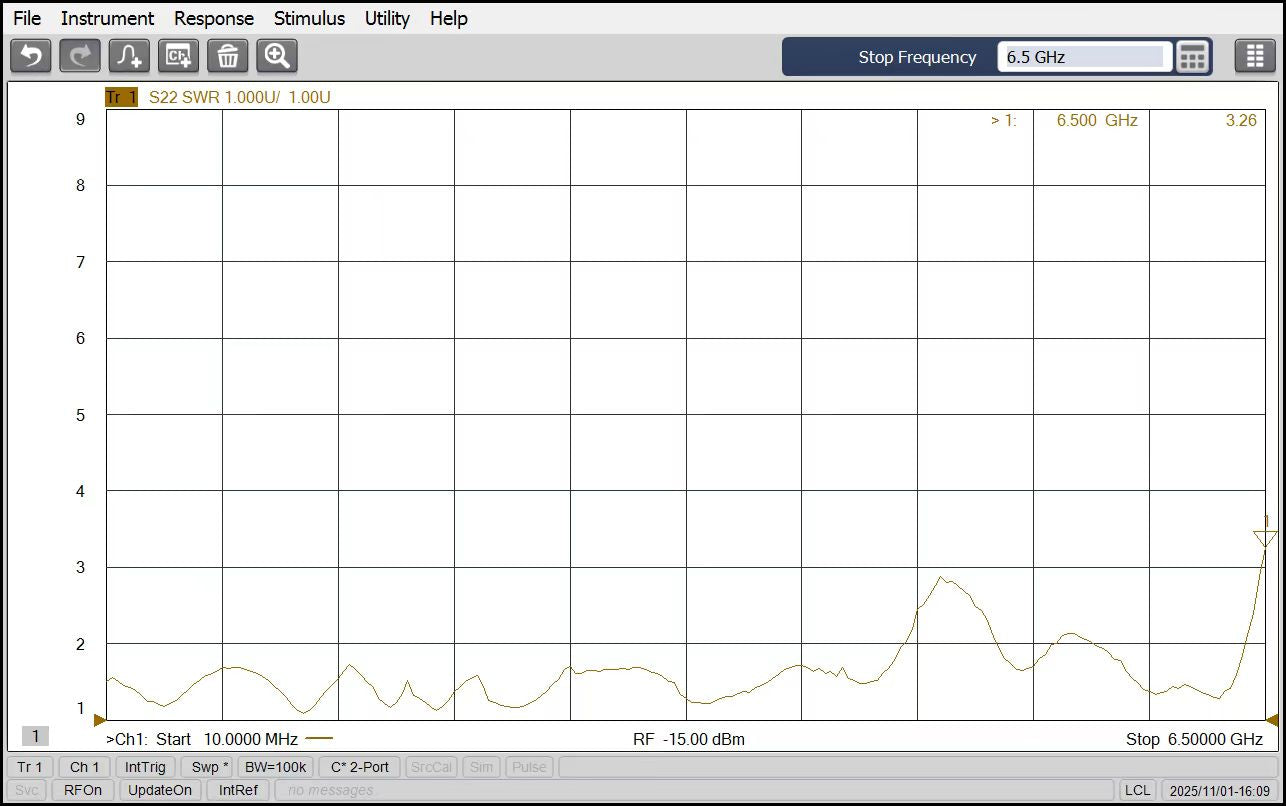Toggle the IntRef reference button
Screen dimensions: 1286x806
click(x=238, y=790)
